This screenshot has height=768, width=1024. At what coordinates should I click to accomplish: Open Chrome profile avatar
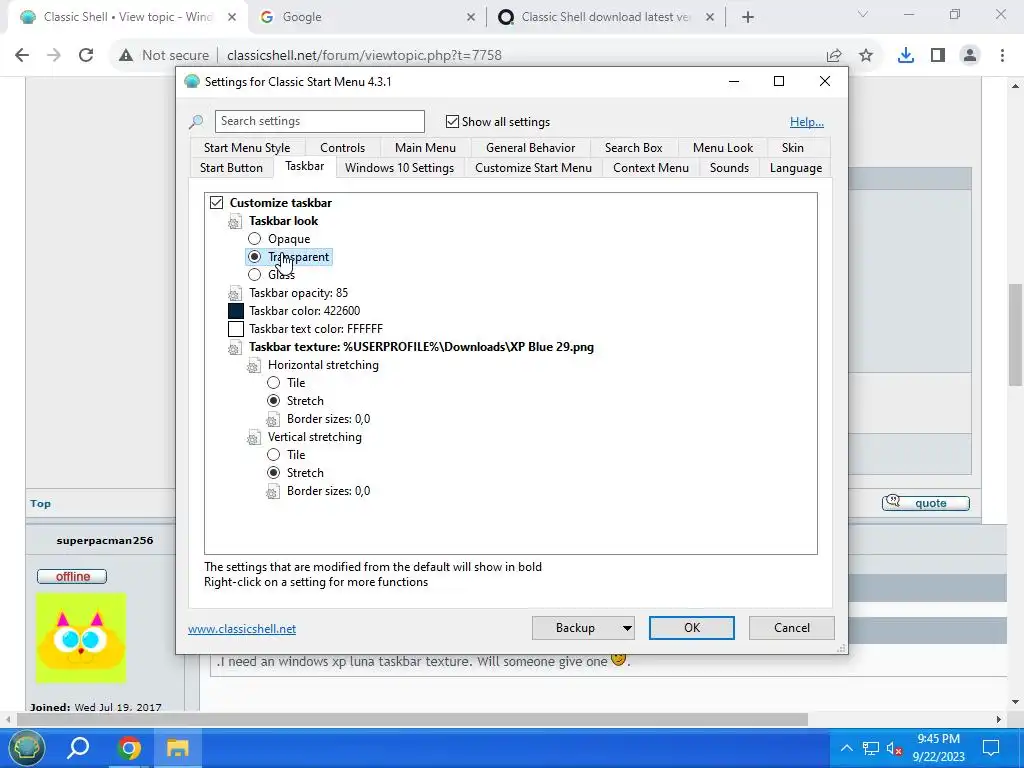[970, 56]
